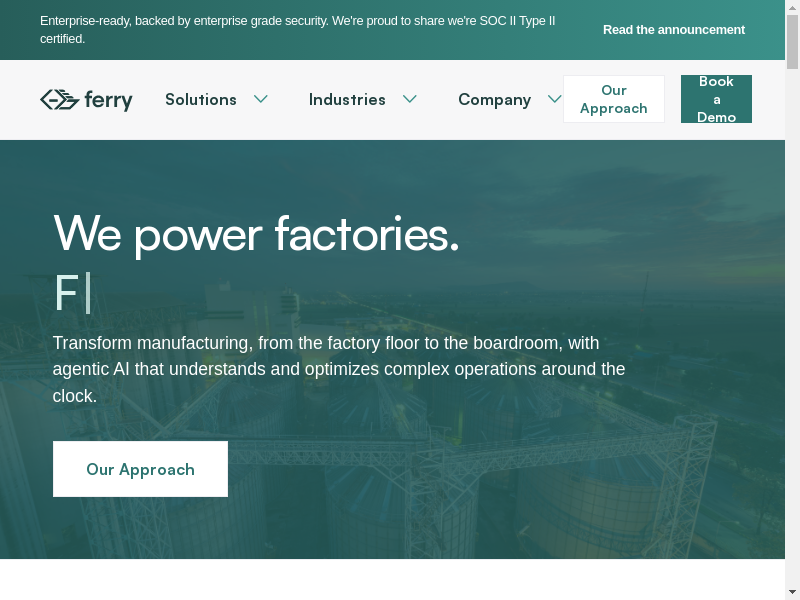Image resolution: width=800 pixels, height=600 pixels.
Task: Expand the chevron next to Solutions
Action: pyautogui.click(x=261, y=99)
